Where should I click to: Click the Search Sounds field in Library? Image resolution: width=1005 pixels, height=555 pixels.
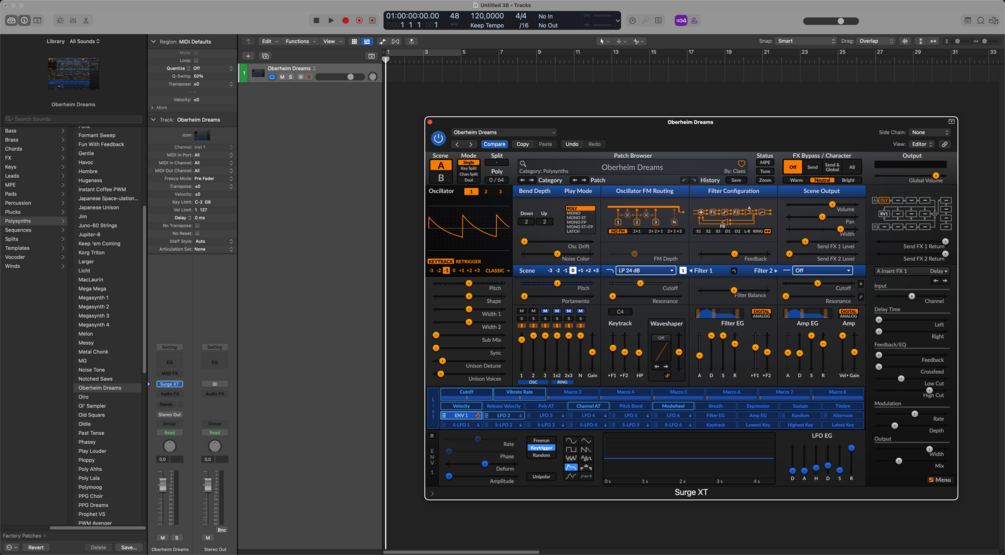pyautogui.click(x=72, y=119)
